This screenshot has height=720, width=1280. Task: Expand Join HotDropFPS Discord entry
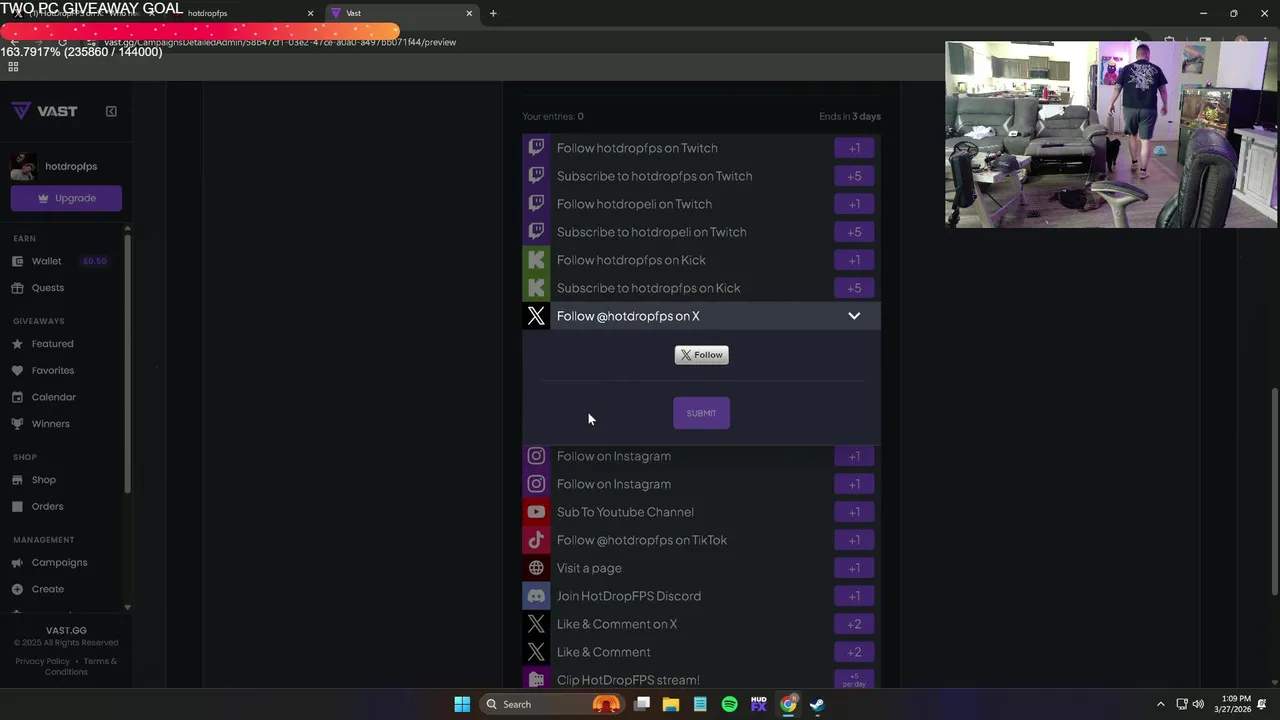pos(701,596)
